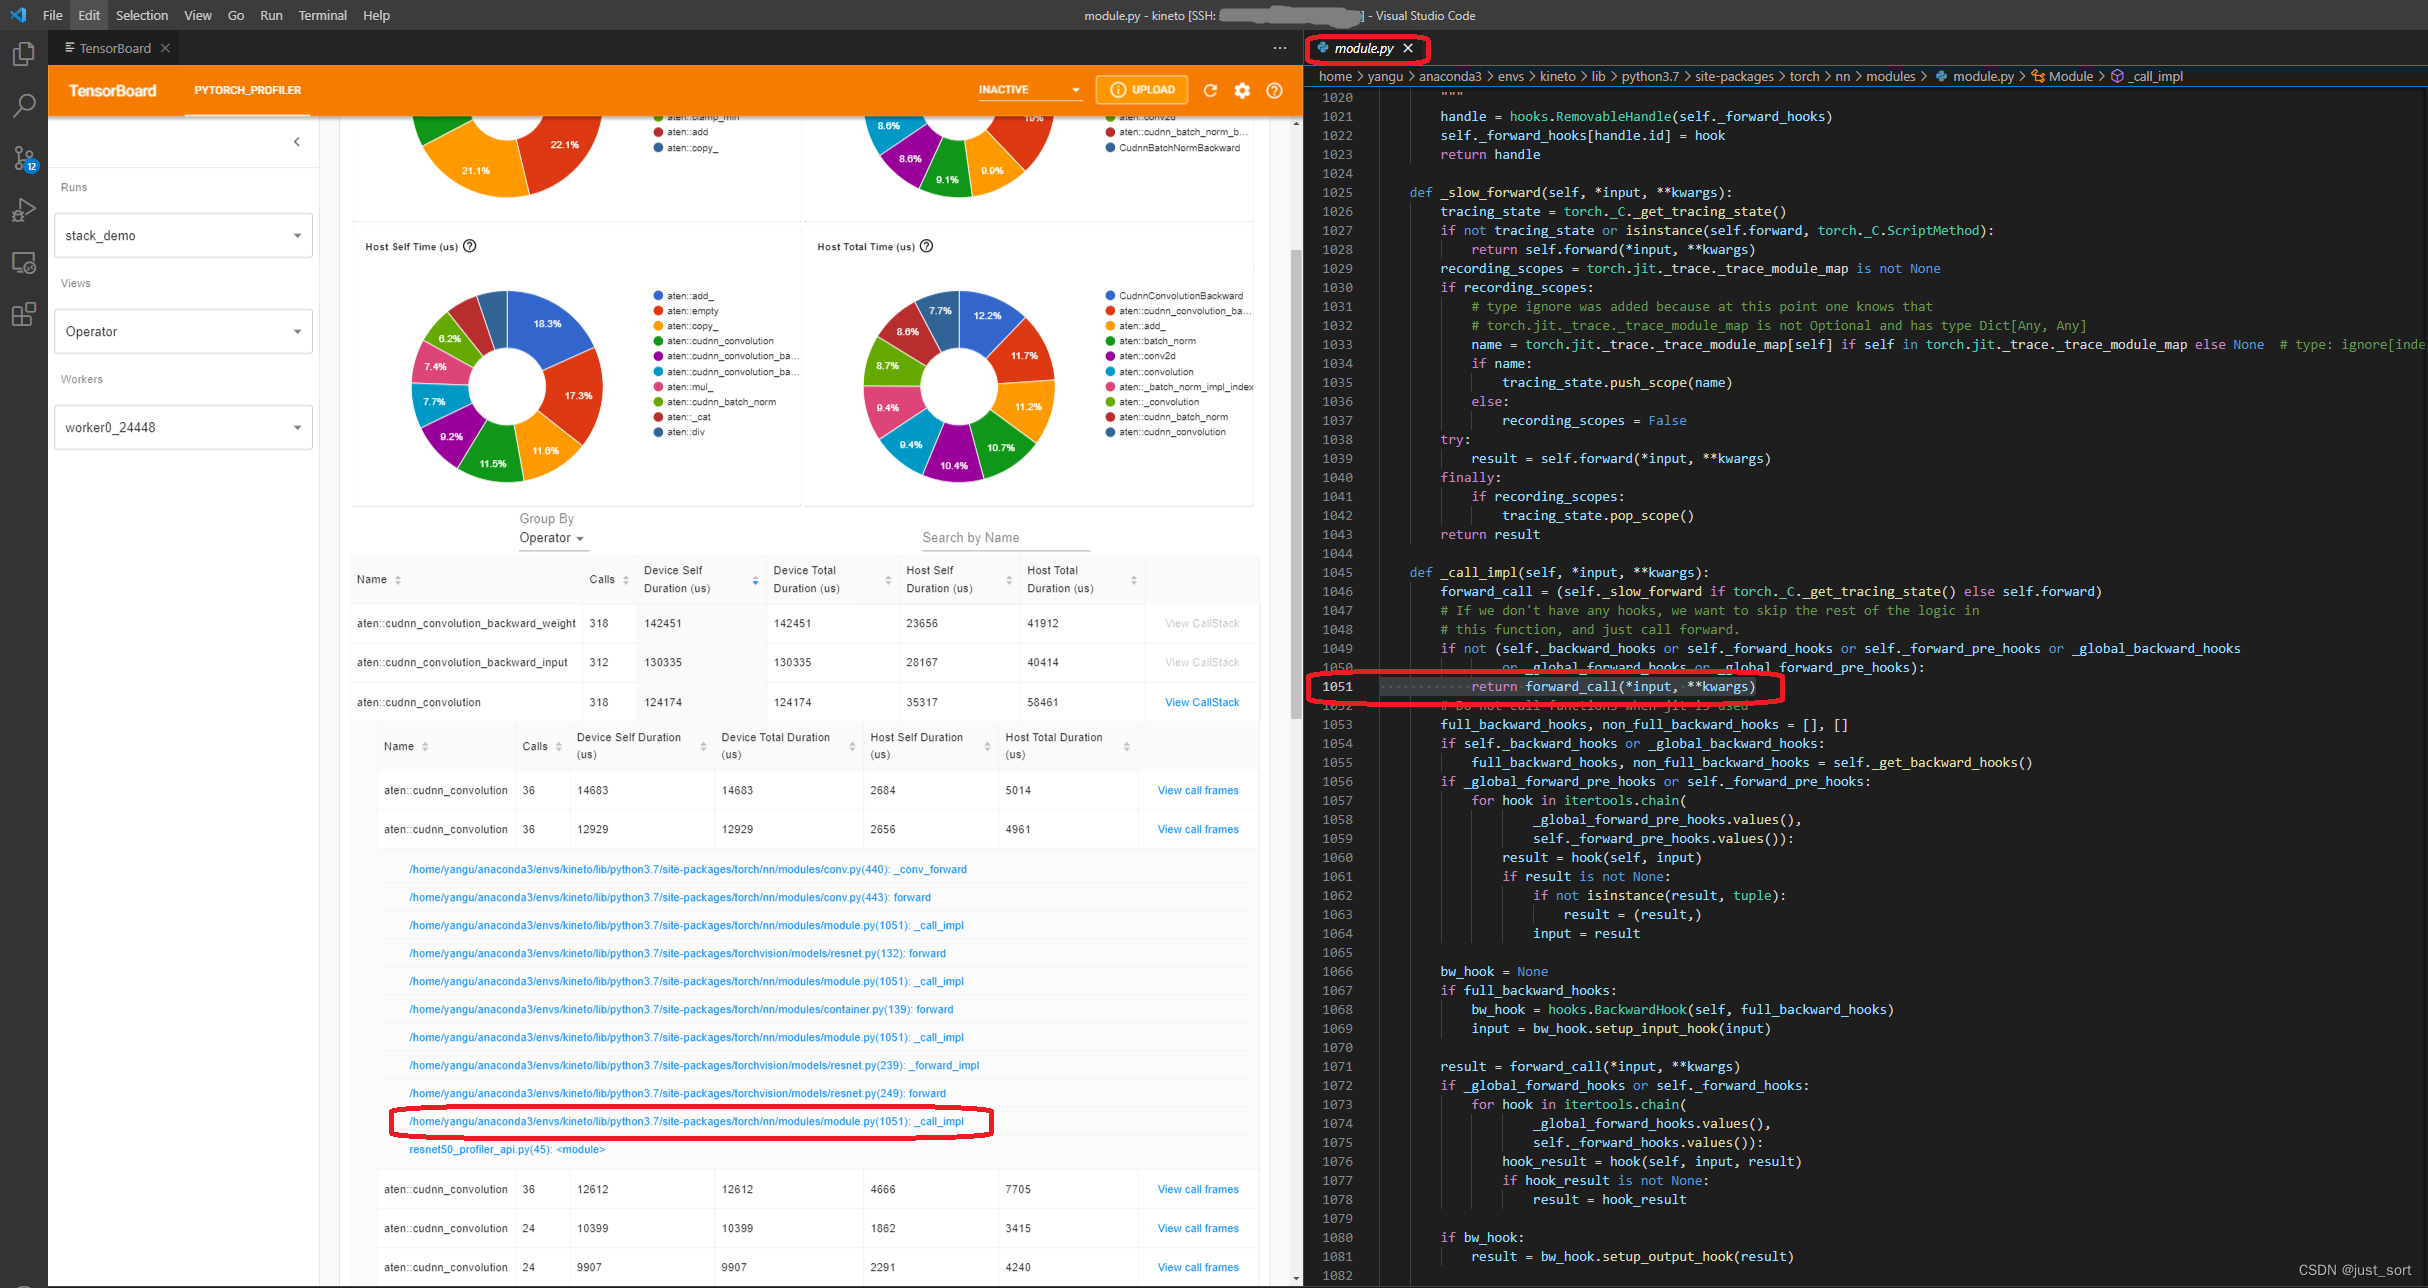
Task: Click the TensorBoard refresh icon
Action: tap(1211, 90)
